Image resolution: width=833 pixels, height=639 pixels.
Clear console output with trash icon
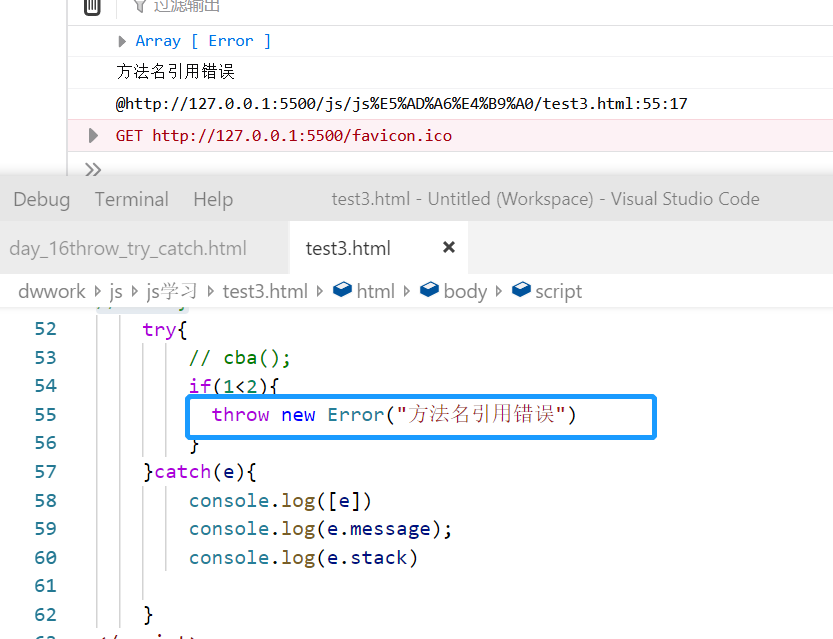(x=92, y=7)
